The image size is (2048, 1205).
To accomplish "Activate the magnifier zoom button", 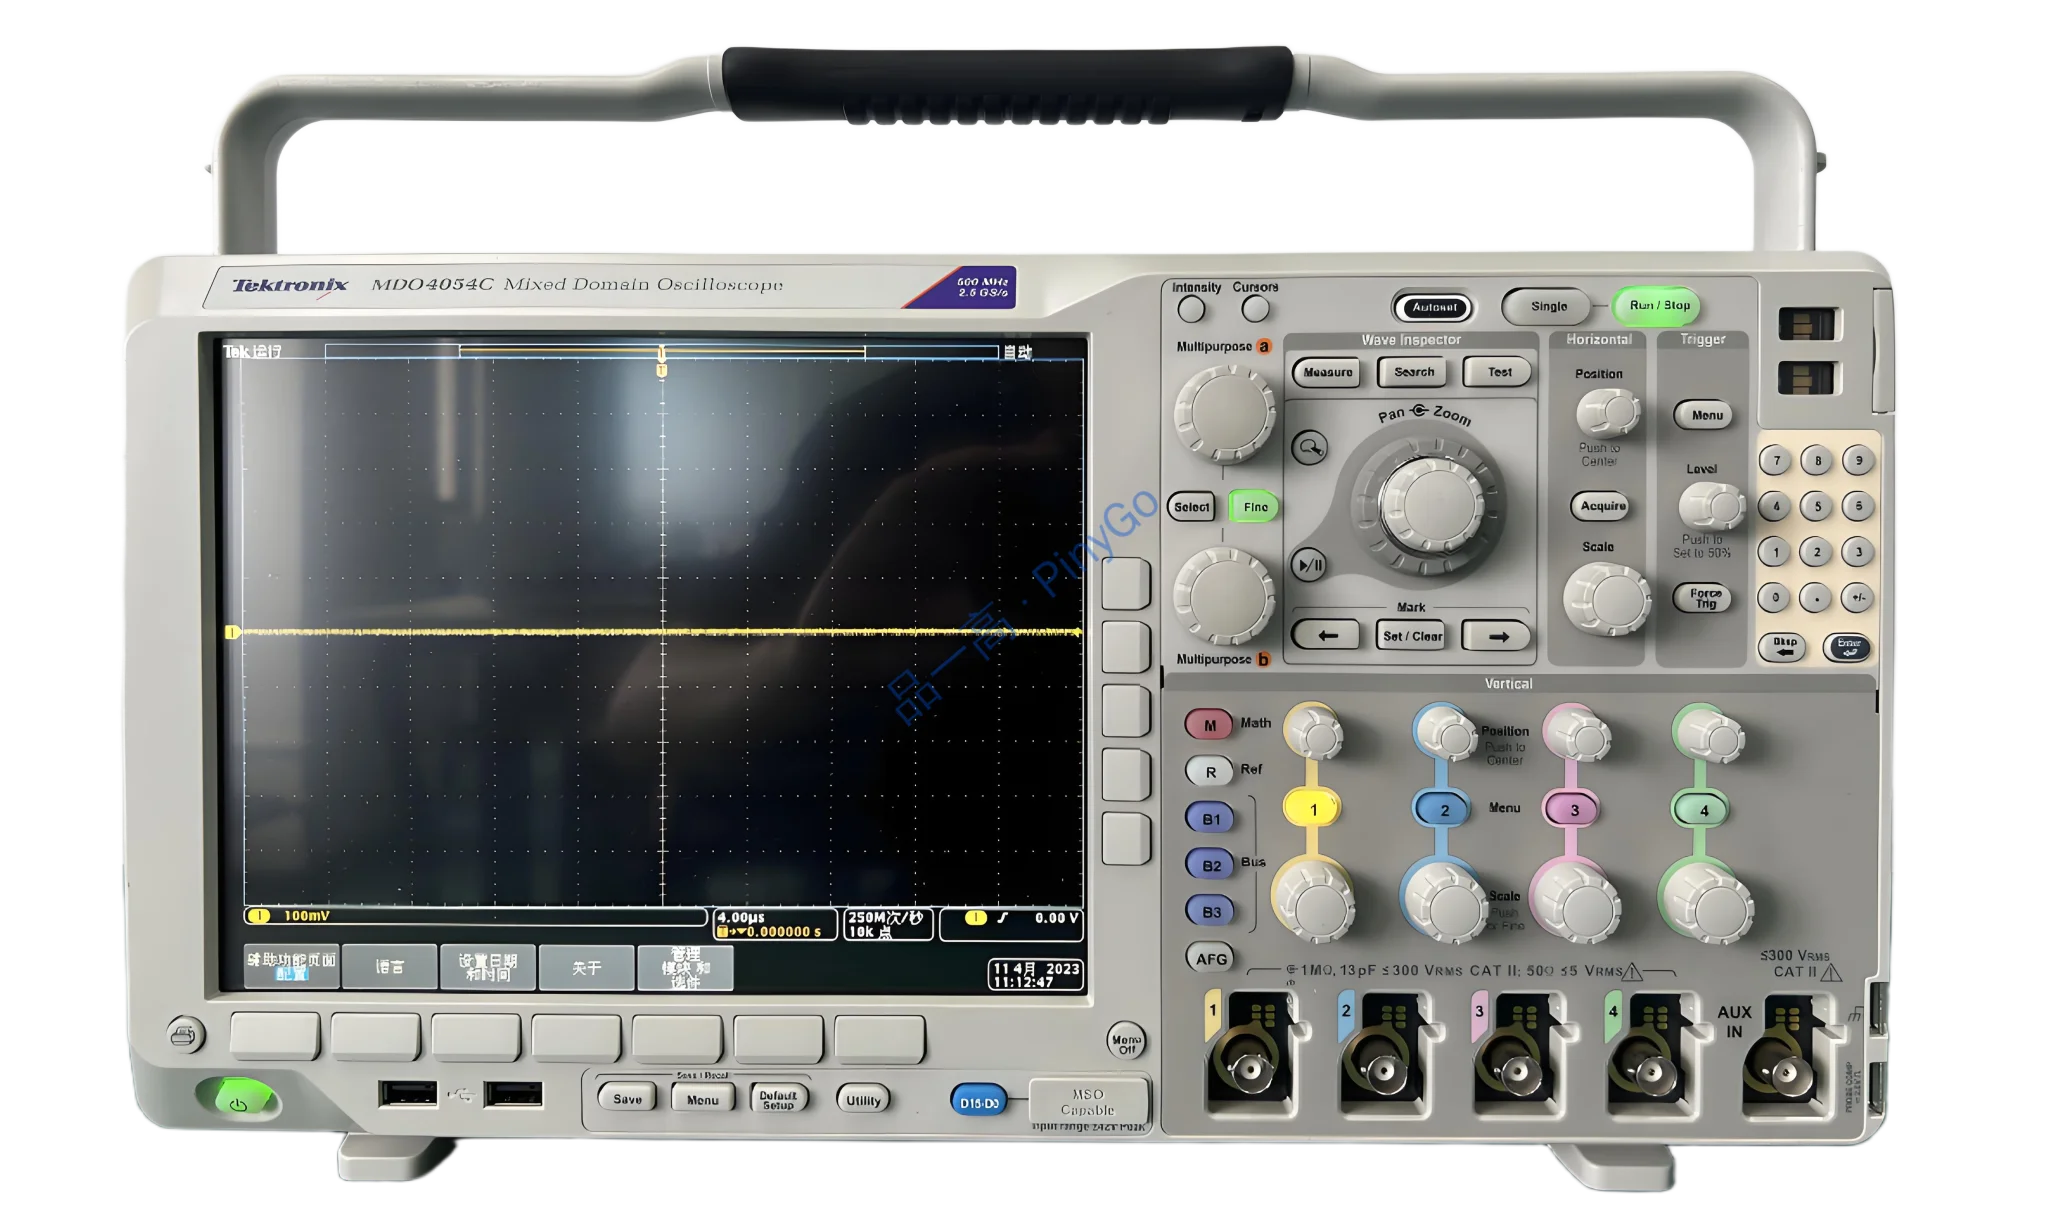I will click(1309, 447).
